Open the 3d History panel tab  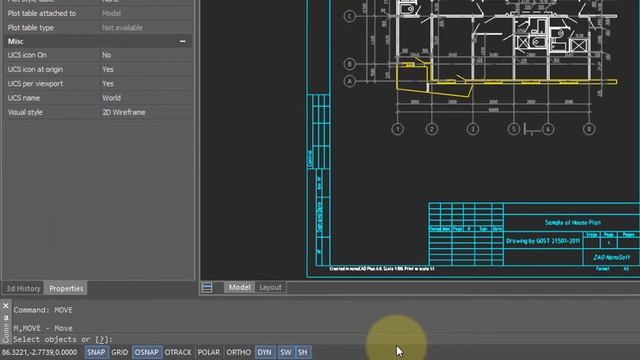click(x=23, y=288)
